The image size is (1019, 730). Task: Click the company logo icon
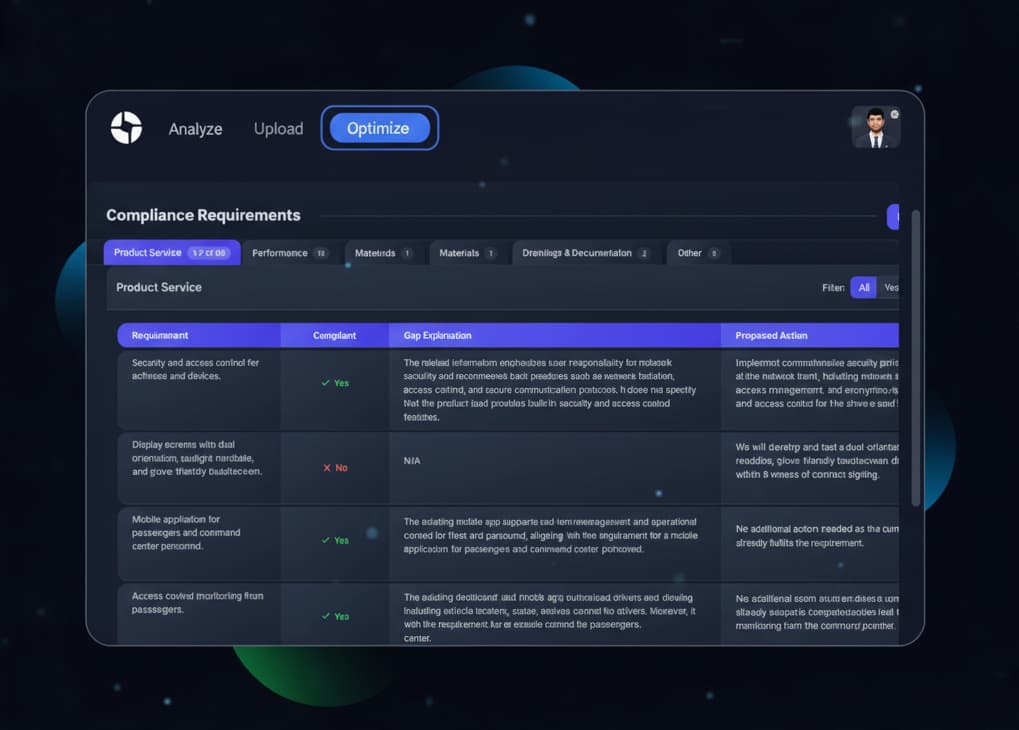pyautogui.click(x=126, y=128)
